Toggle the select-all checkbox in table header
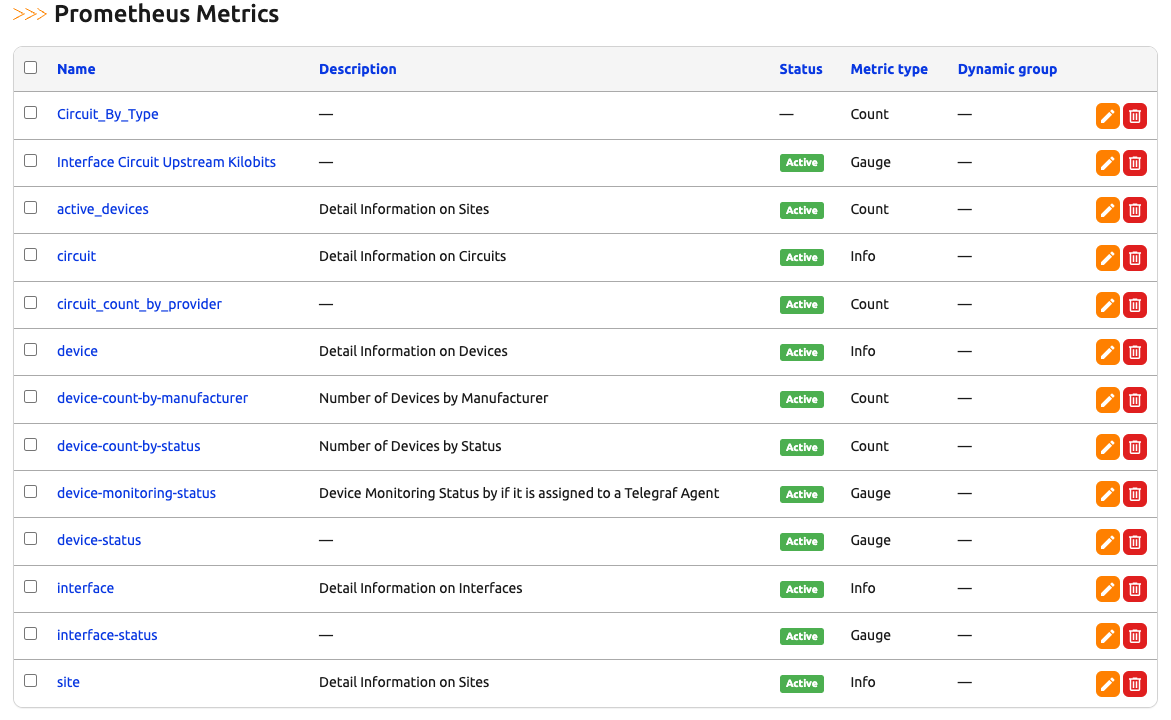Screen dimensions: 1171x720 click(31, 68)
